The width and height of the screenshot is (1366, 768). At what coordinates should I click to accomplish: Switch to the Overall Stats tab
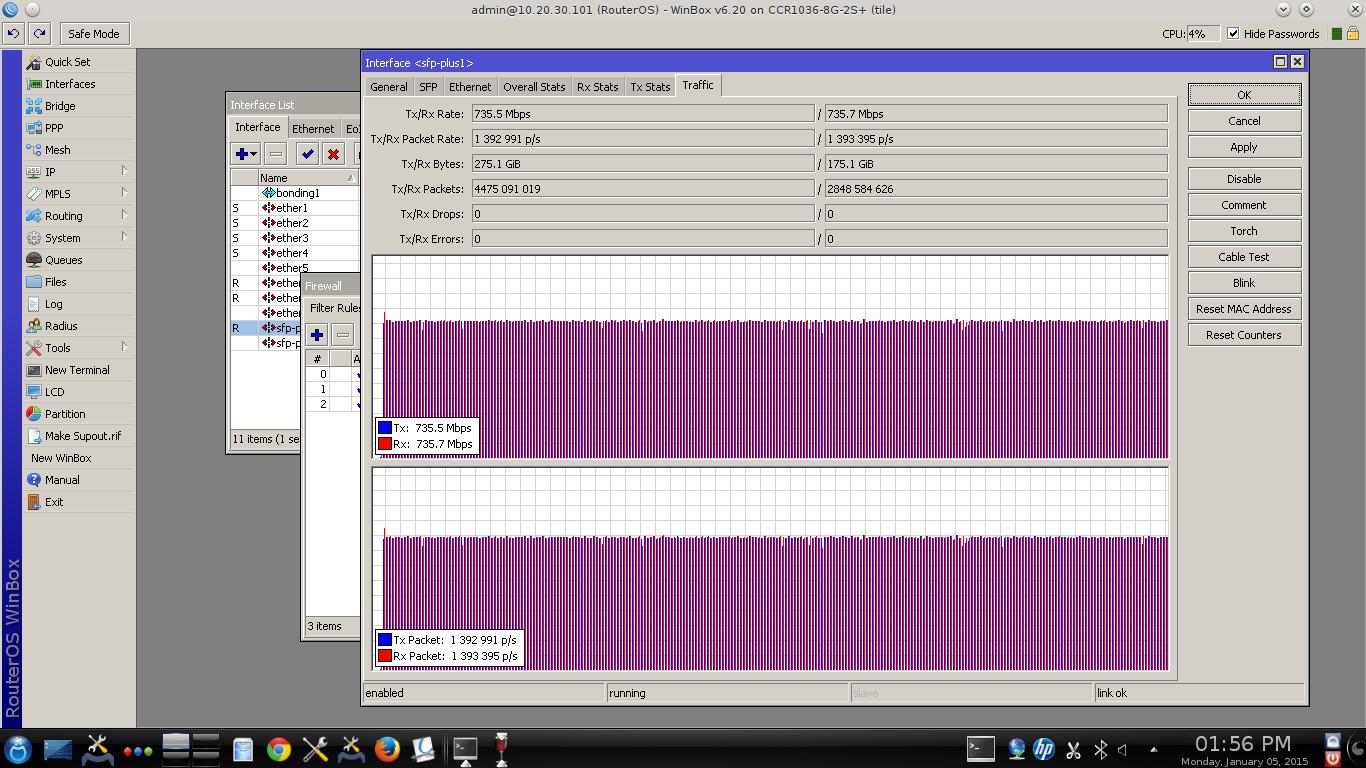[x=534, y=87]
